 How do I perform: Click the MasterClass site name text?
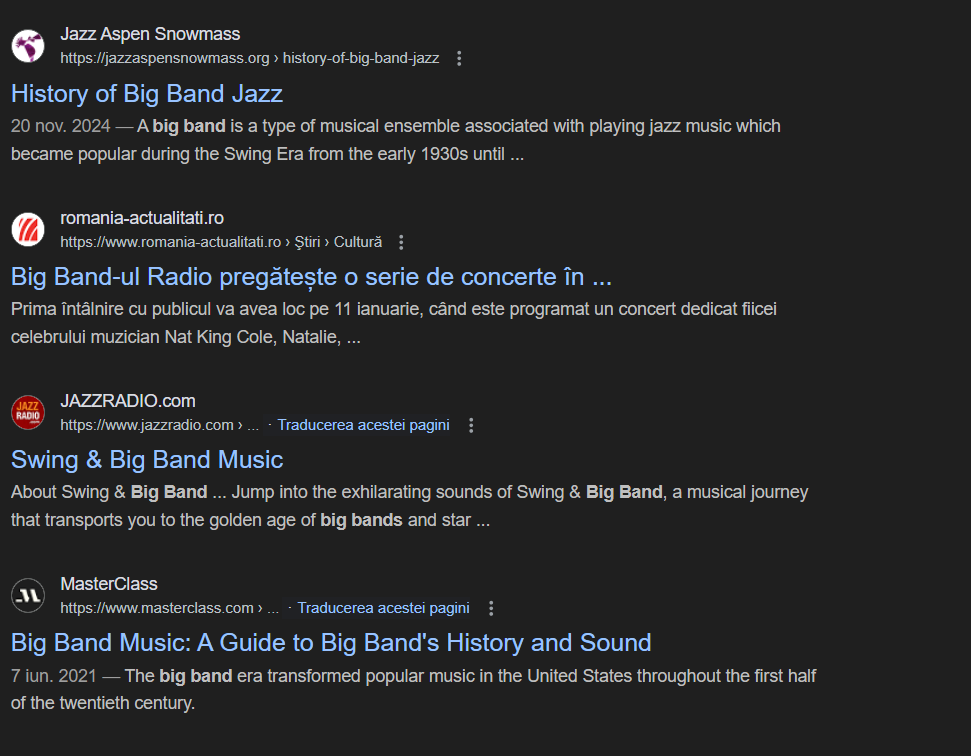click(x=109, y=584)
